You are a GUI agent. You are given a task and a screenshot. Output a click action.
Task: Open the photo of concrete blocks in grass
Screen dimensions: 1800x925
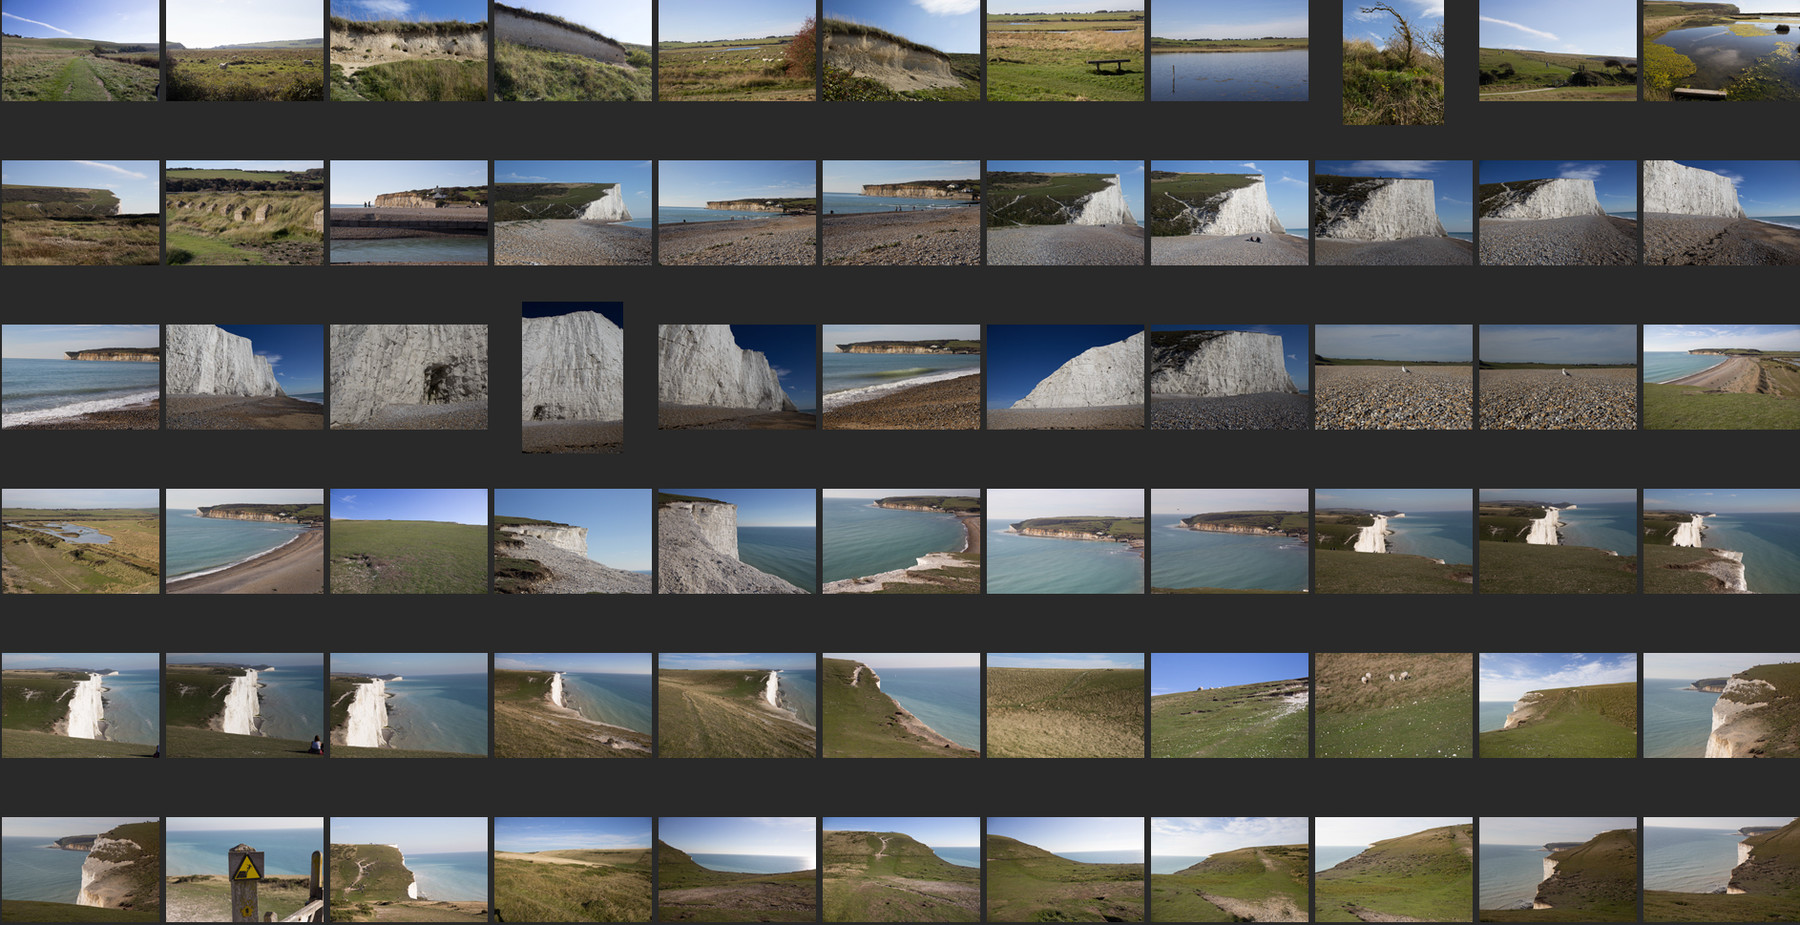244,213
